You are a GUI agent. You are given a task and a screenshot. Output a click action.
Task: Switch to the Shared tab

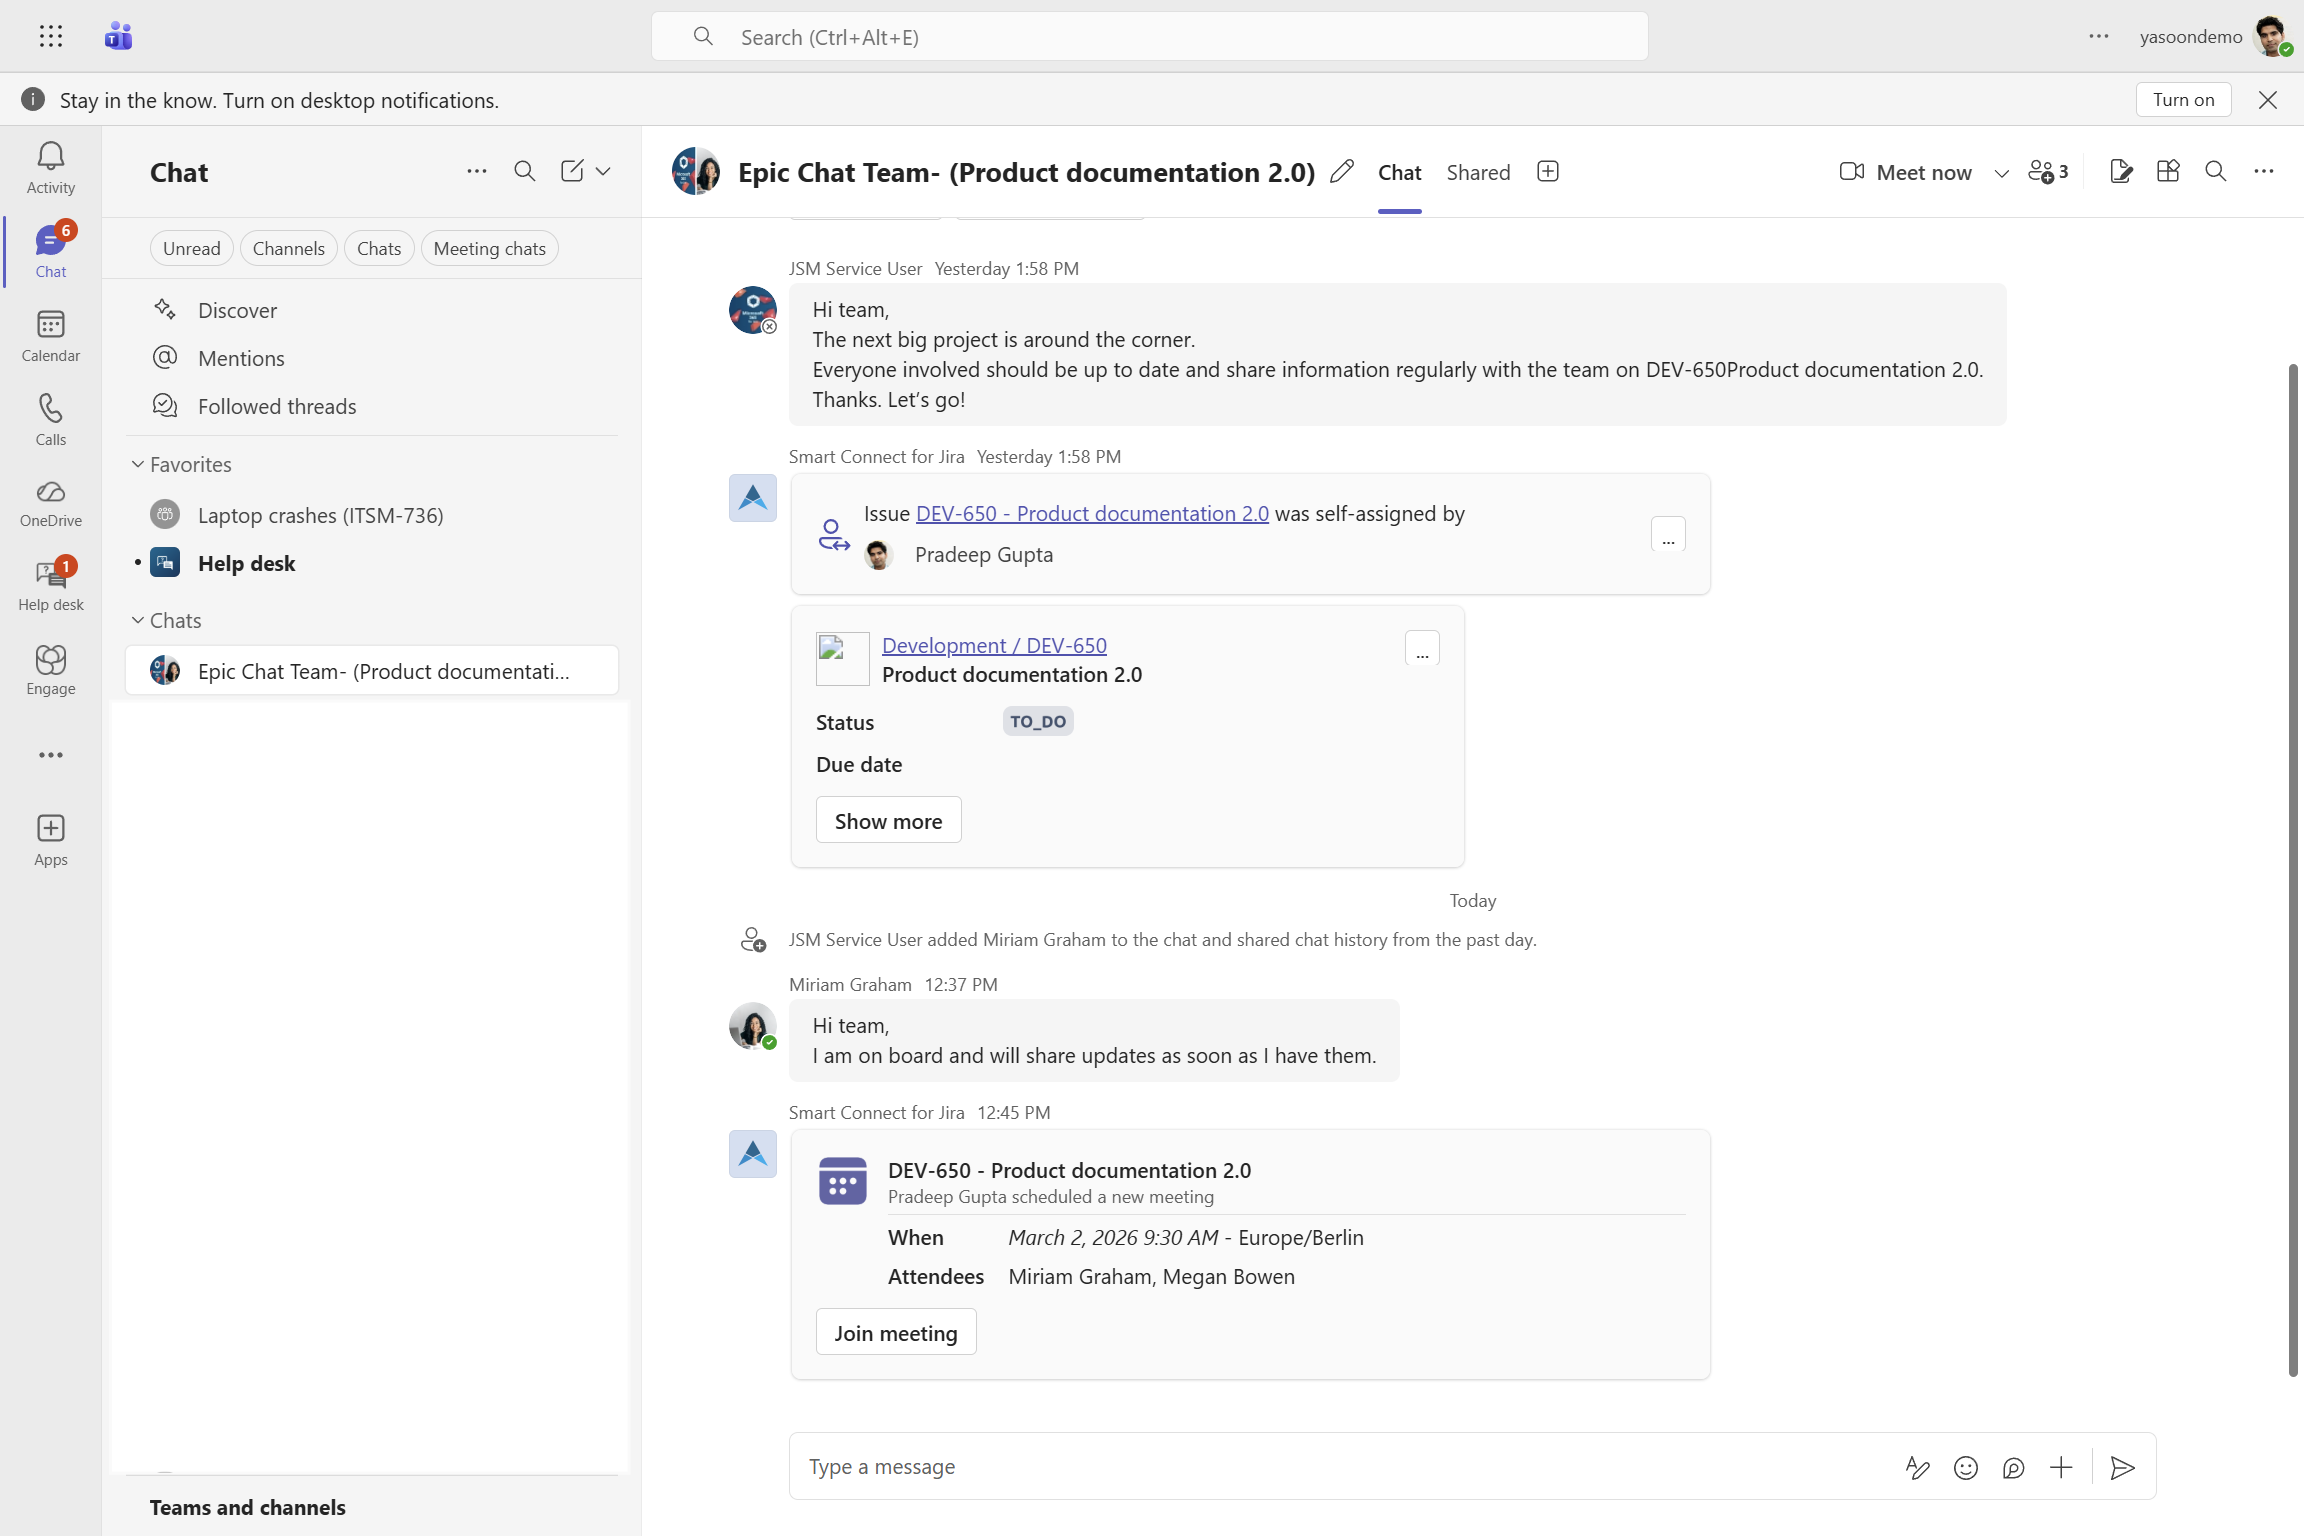coord(1478,172)
